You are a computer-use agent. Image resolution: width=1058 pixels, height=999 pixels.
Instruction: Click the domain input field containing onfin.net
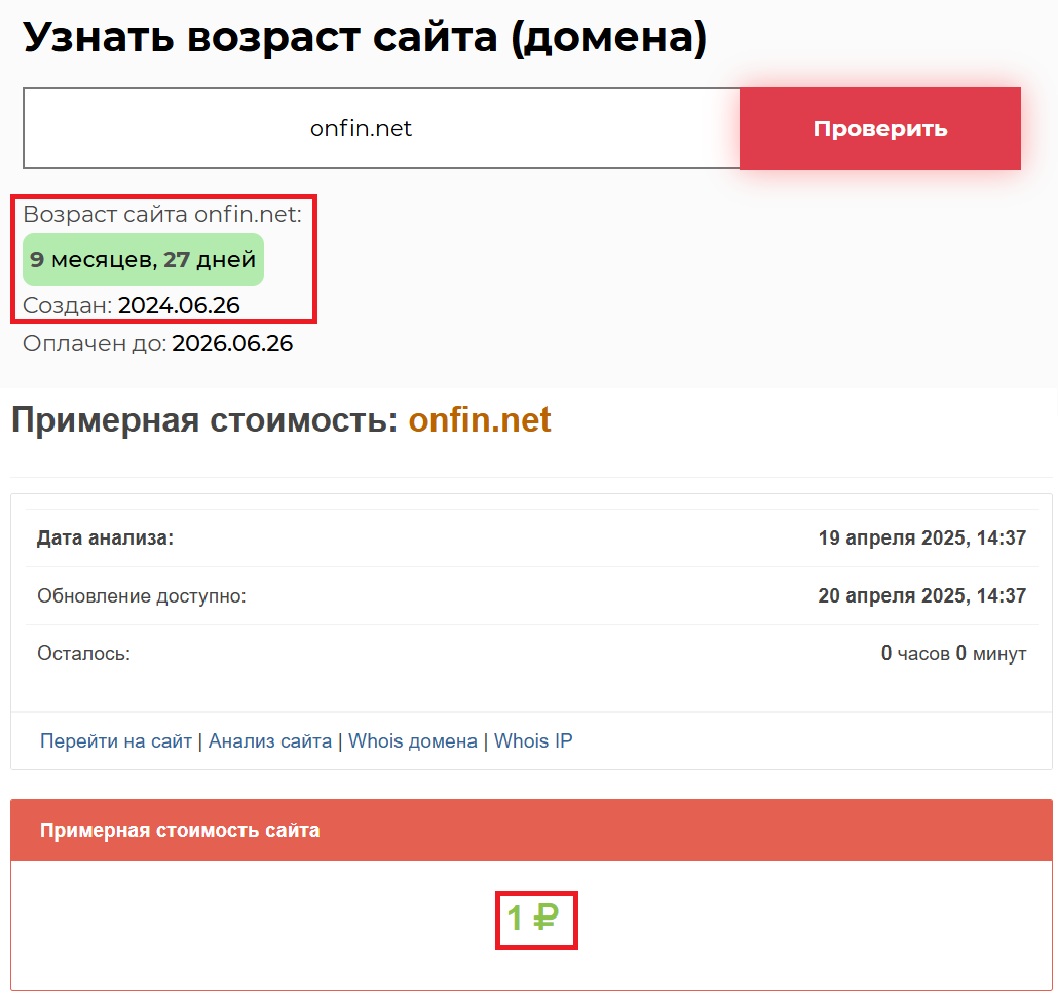click(x=381, y=129)
